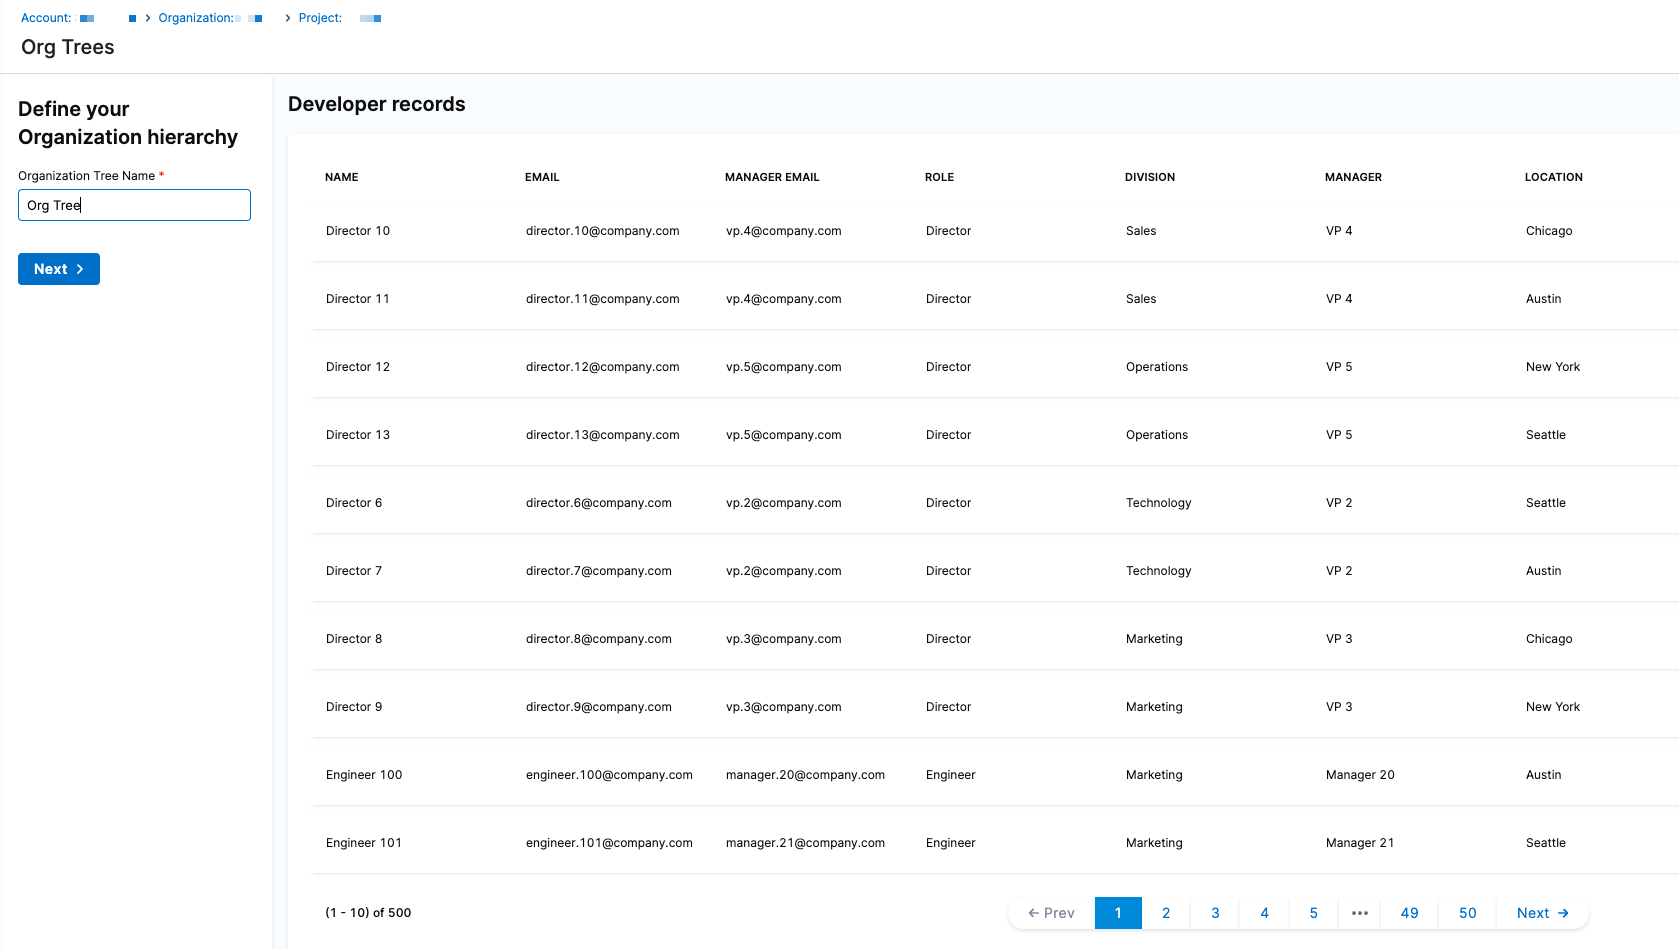Select the Engineer 100 row
Image resolution: width=1679 pixels, height=949 pixels.
pos(364,775)
